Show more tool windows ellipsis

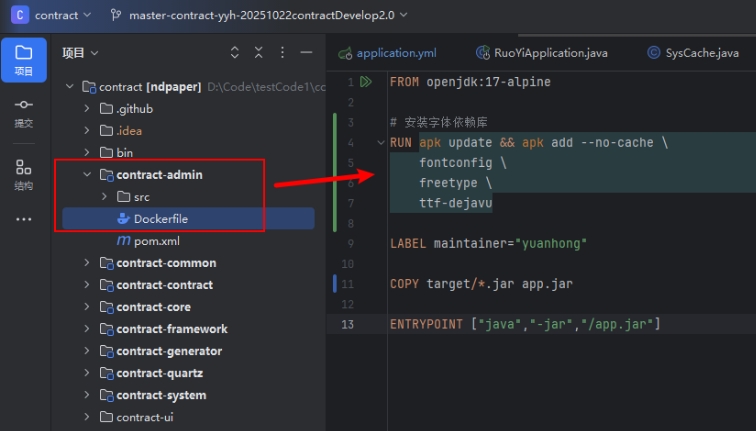click(x=24, y=219)
